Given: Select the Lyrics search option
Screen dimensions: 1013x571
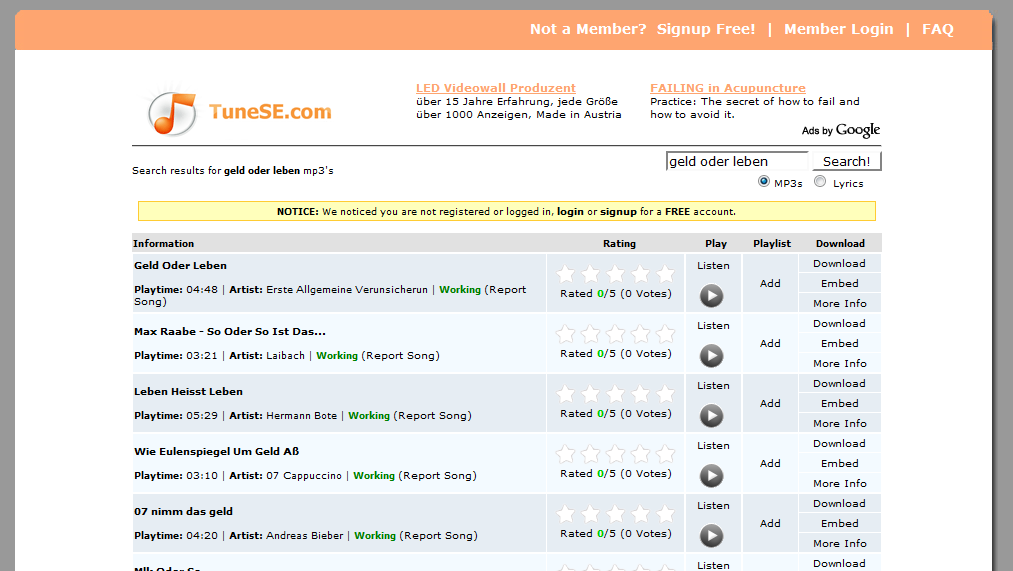Looking at the screenshot, I should pos(820,182).
